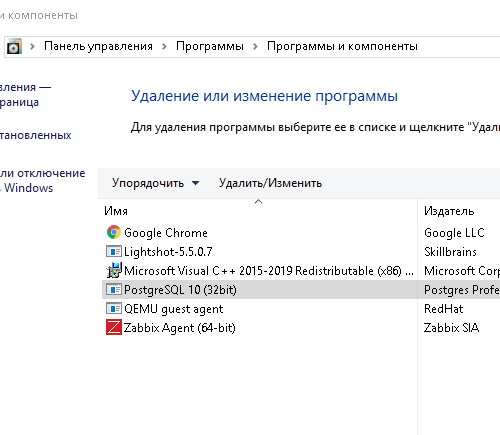Click the Google Chrome program icon
The image size is (500, 435).
(x=114, y=232)
